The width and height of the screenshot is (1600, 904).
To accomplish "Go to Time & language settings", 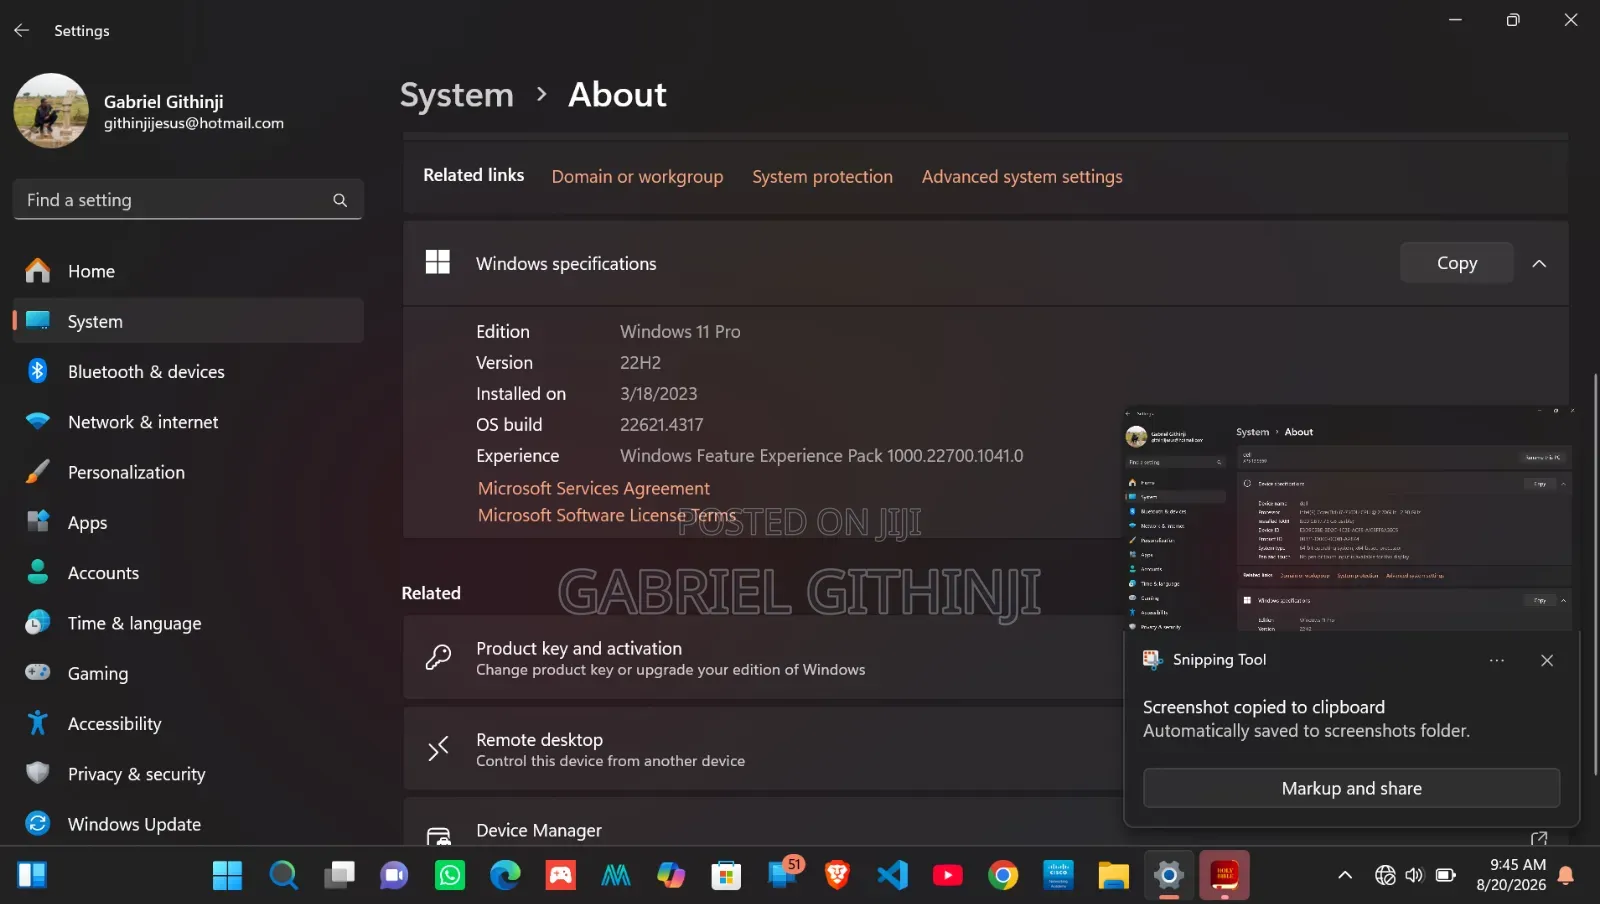I will tap(188, 623).
